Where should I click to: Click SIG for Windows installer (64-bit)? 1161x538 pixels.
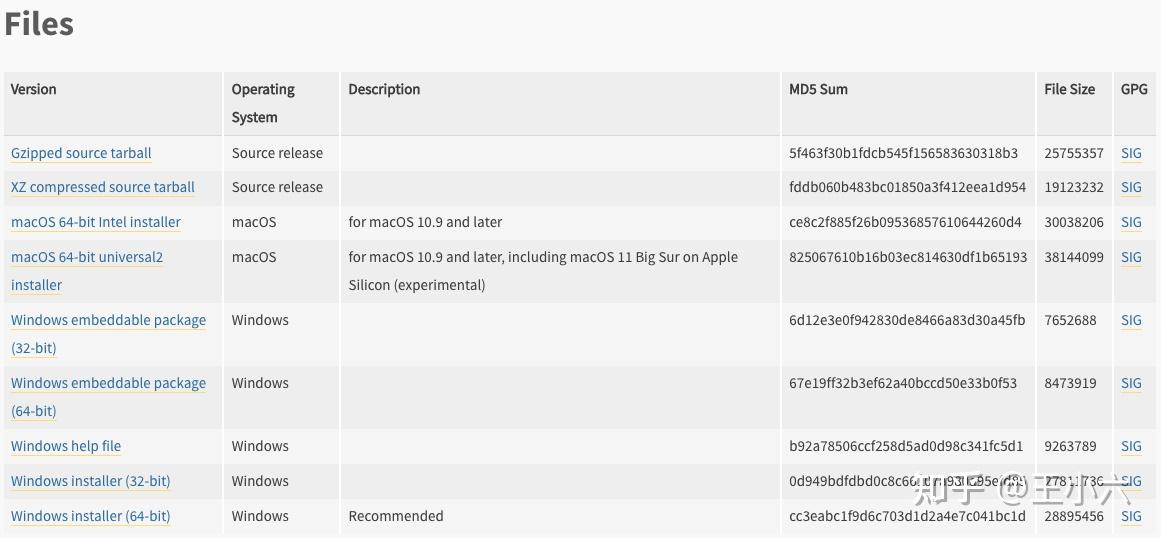click(x=1131, y=516)
